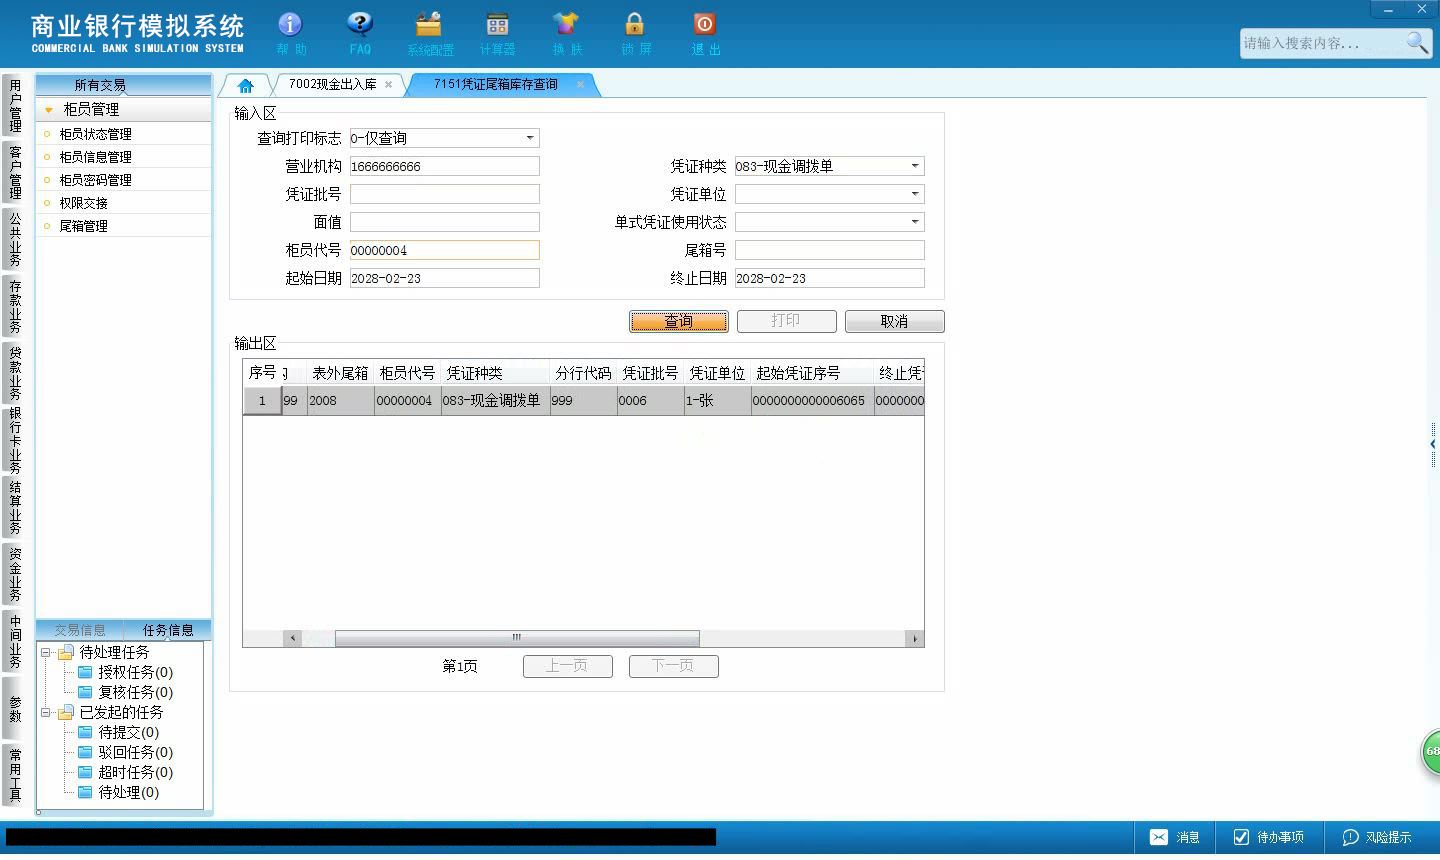This screenshot has width=1440, height=860.
Task: Click the table scroll left arrow
Action: pyautogui.click(x=293, y=638)
